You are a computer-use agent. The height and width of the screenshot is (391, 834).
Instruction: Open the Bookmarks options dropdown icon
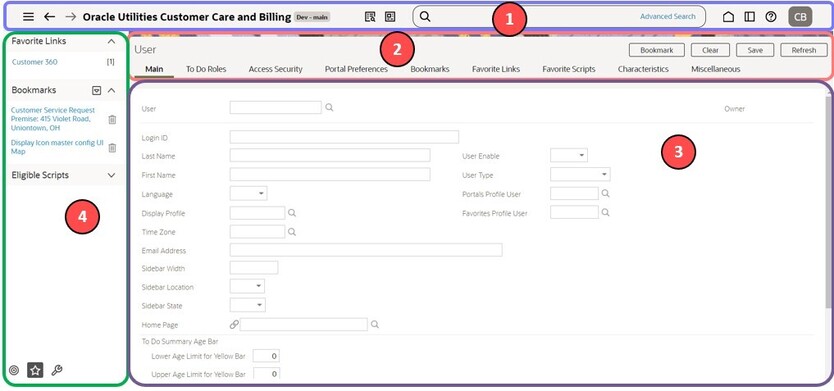pos(96,90)
